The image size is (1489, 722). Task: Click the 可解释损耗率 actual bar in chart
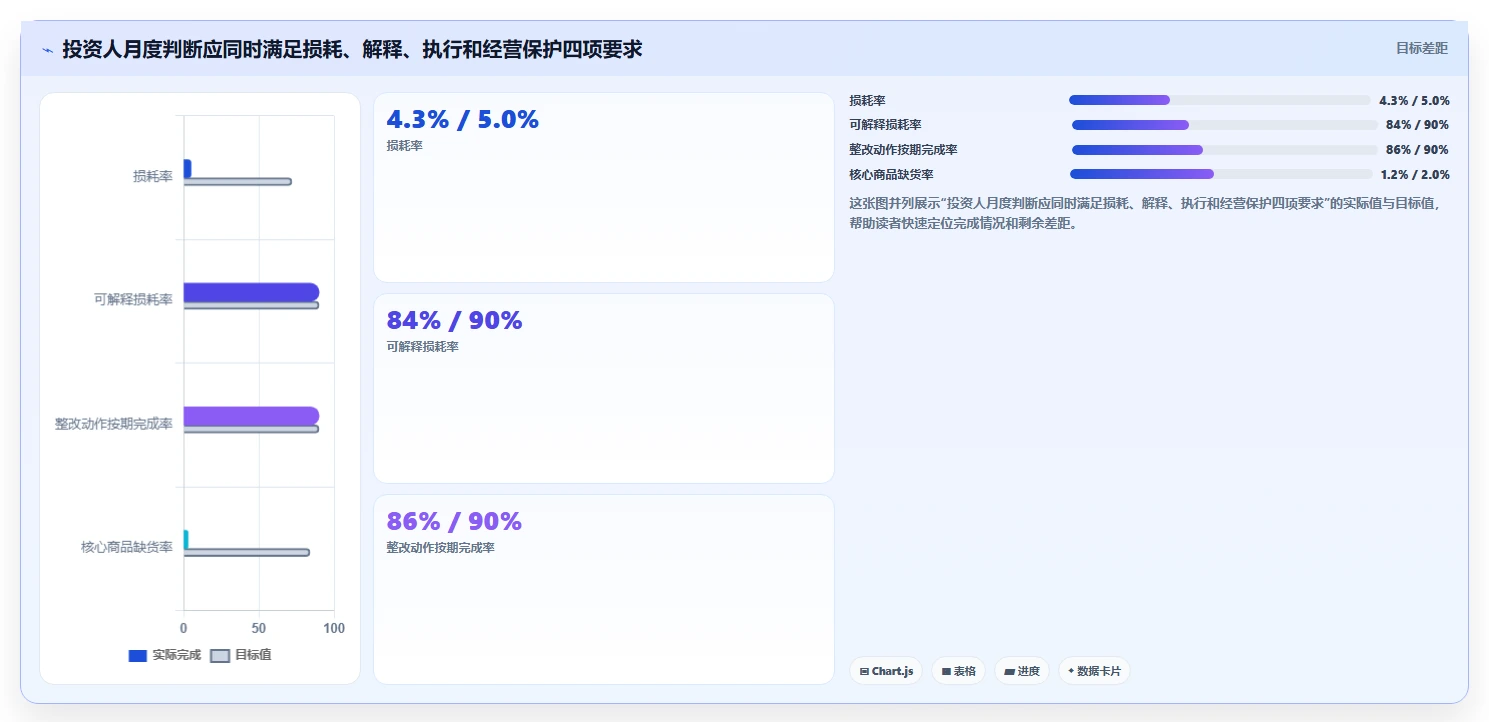[x=251, y=292]
